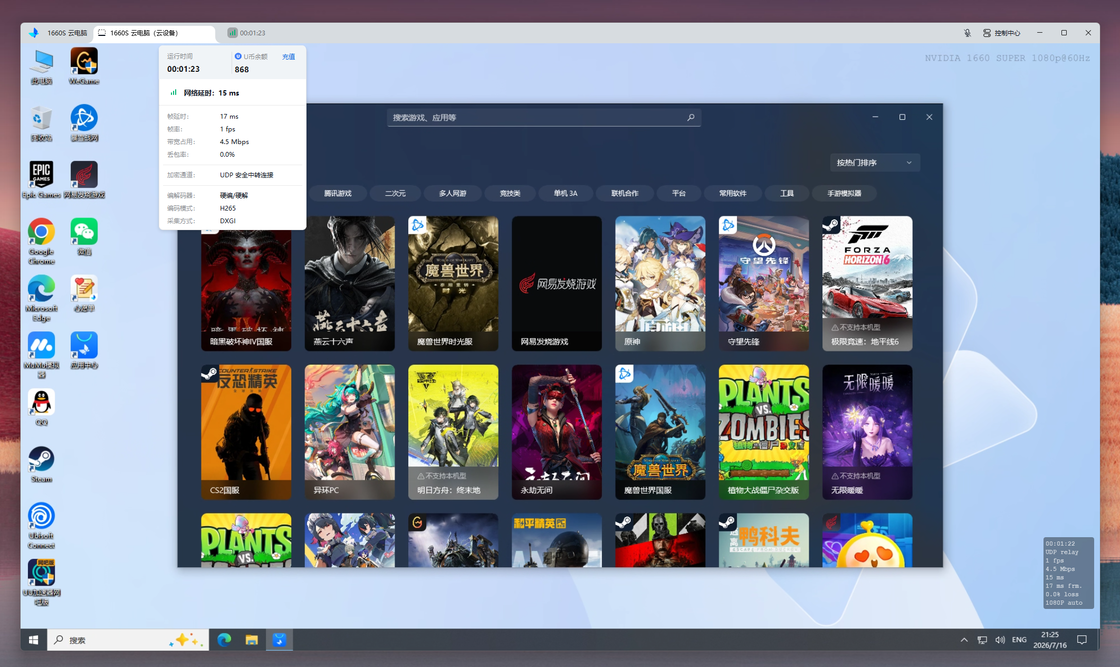Launch the Battle.net desktop shortcut
Viewport: 1120px width, 667px height.
coord(84,123)
